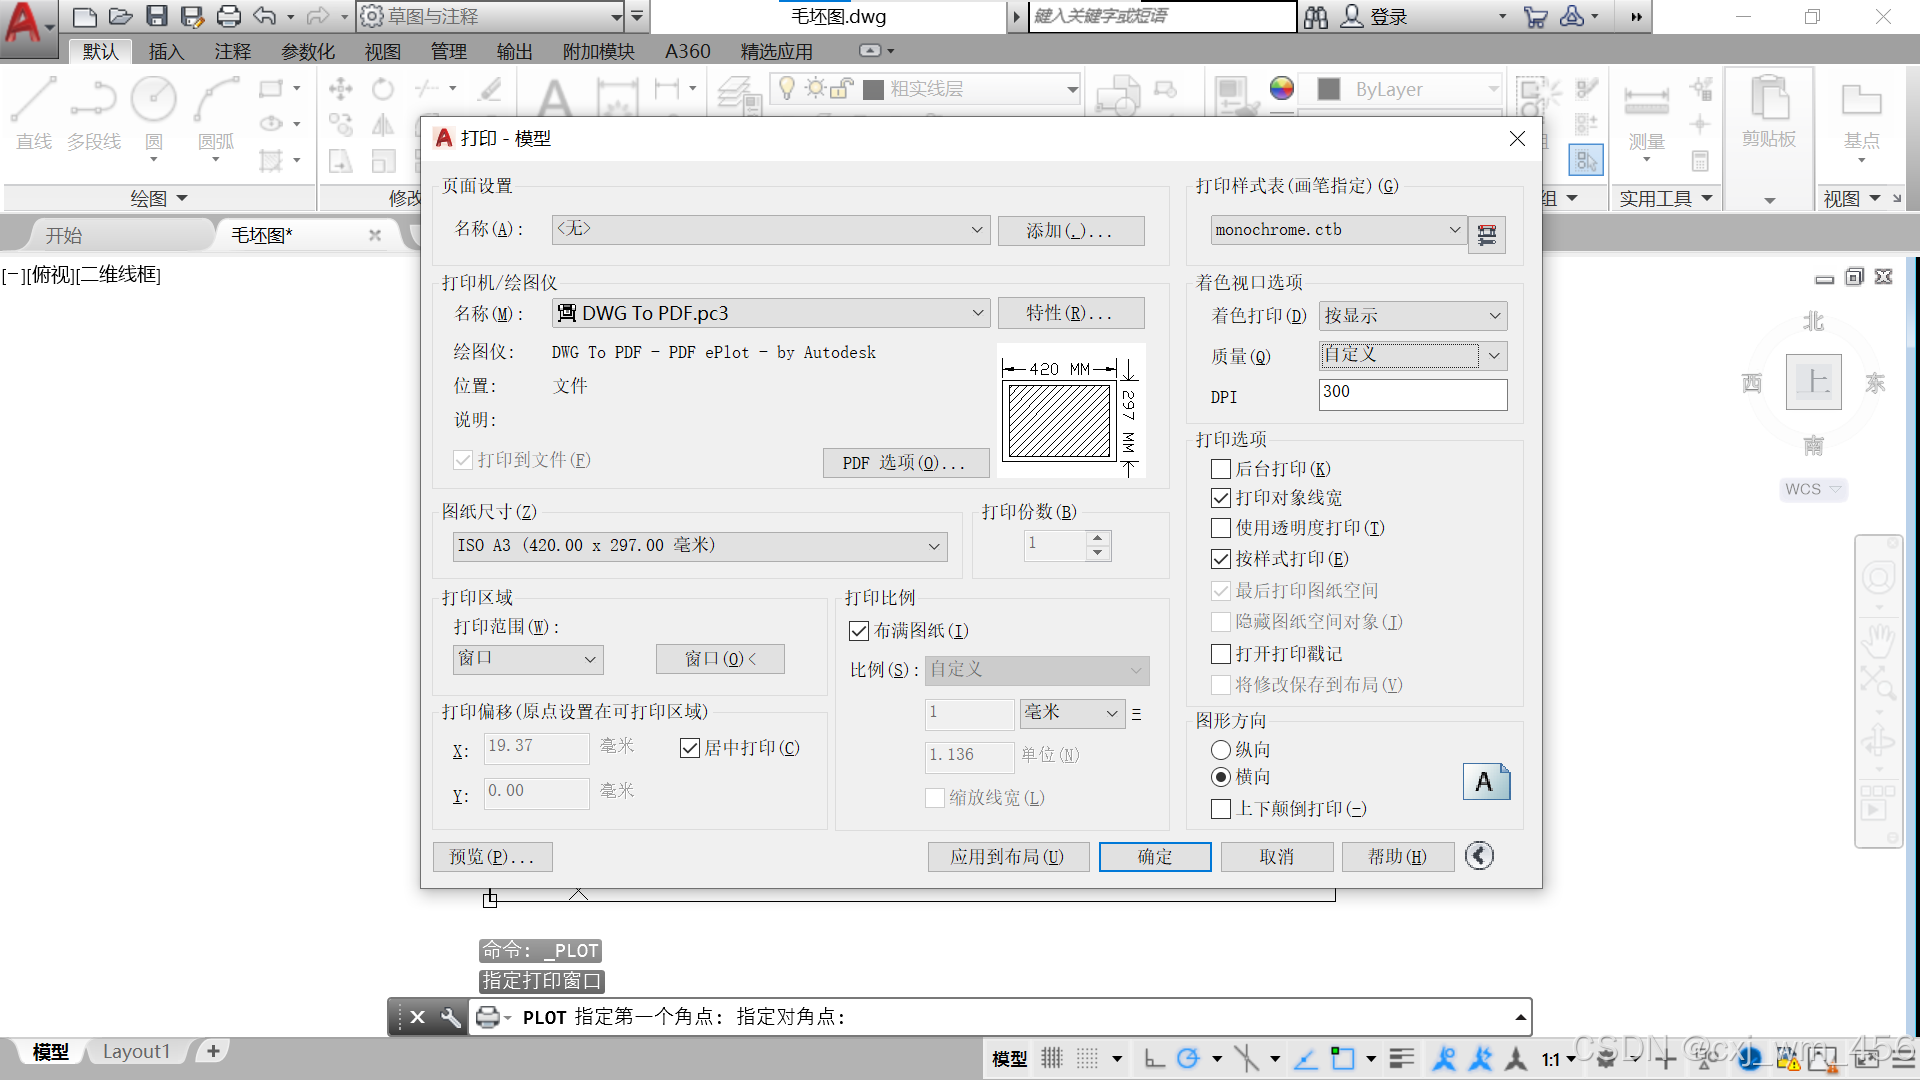This screenshot has height=1080, width=1920.
Task: Click the 应用到布局 button
Action: (x=1007, y=857)
